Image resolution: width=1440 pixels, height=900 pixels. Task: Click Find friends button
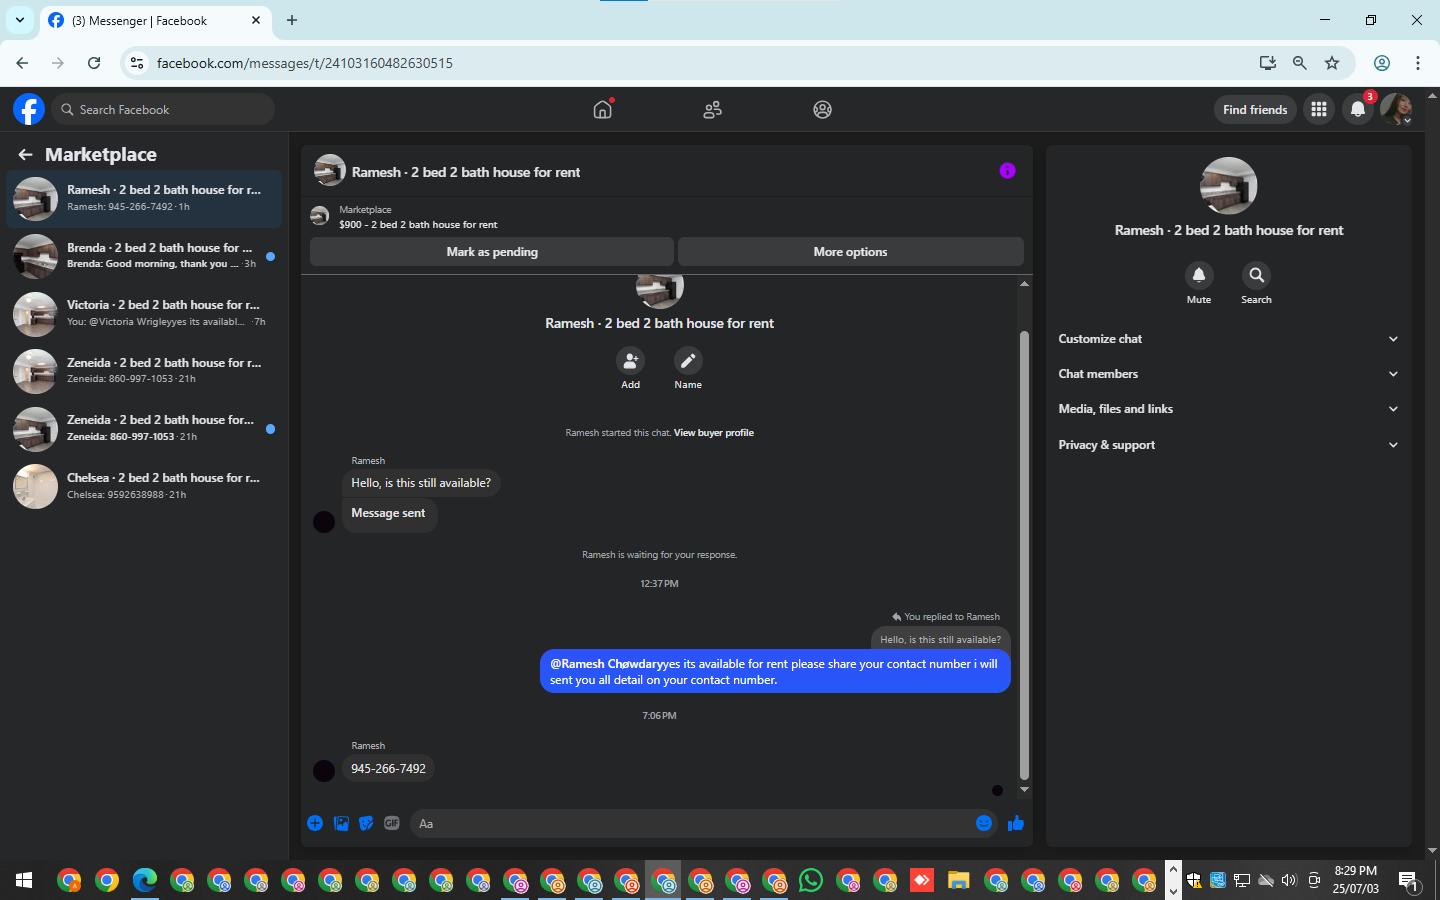click(1255, 110)
